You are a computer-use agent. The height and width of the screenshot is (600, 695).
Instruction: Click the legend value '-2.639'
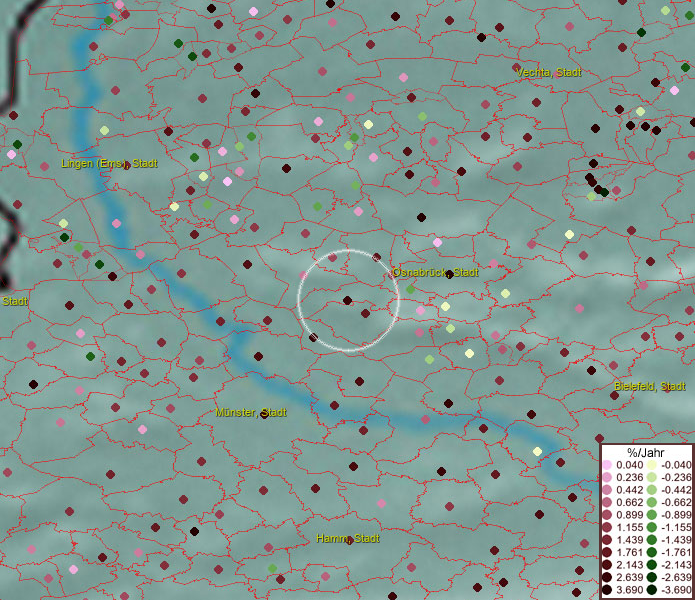pos(676,577)
